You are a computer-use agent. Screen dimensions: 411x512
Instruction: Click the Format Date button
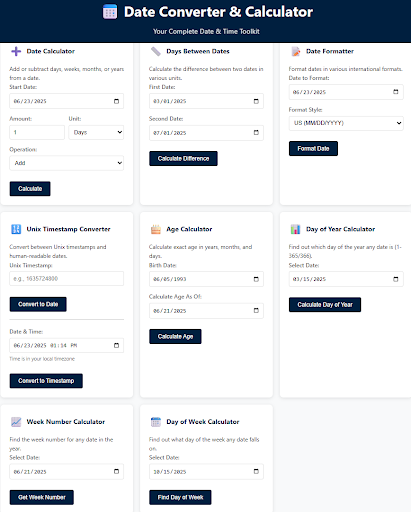313,149
